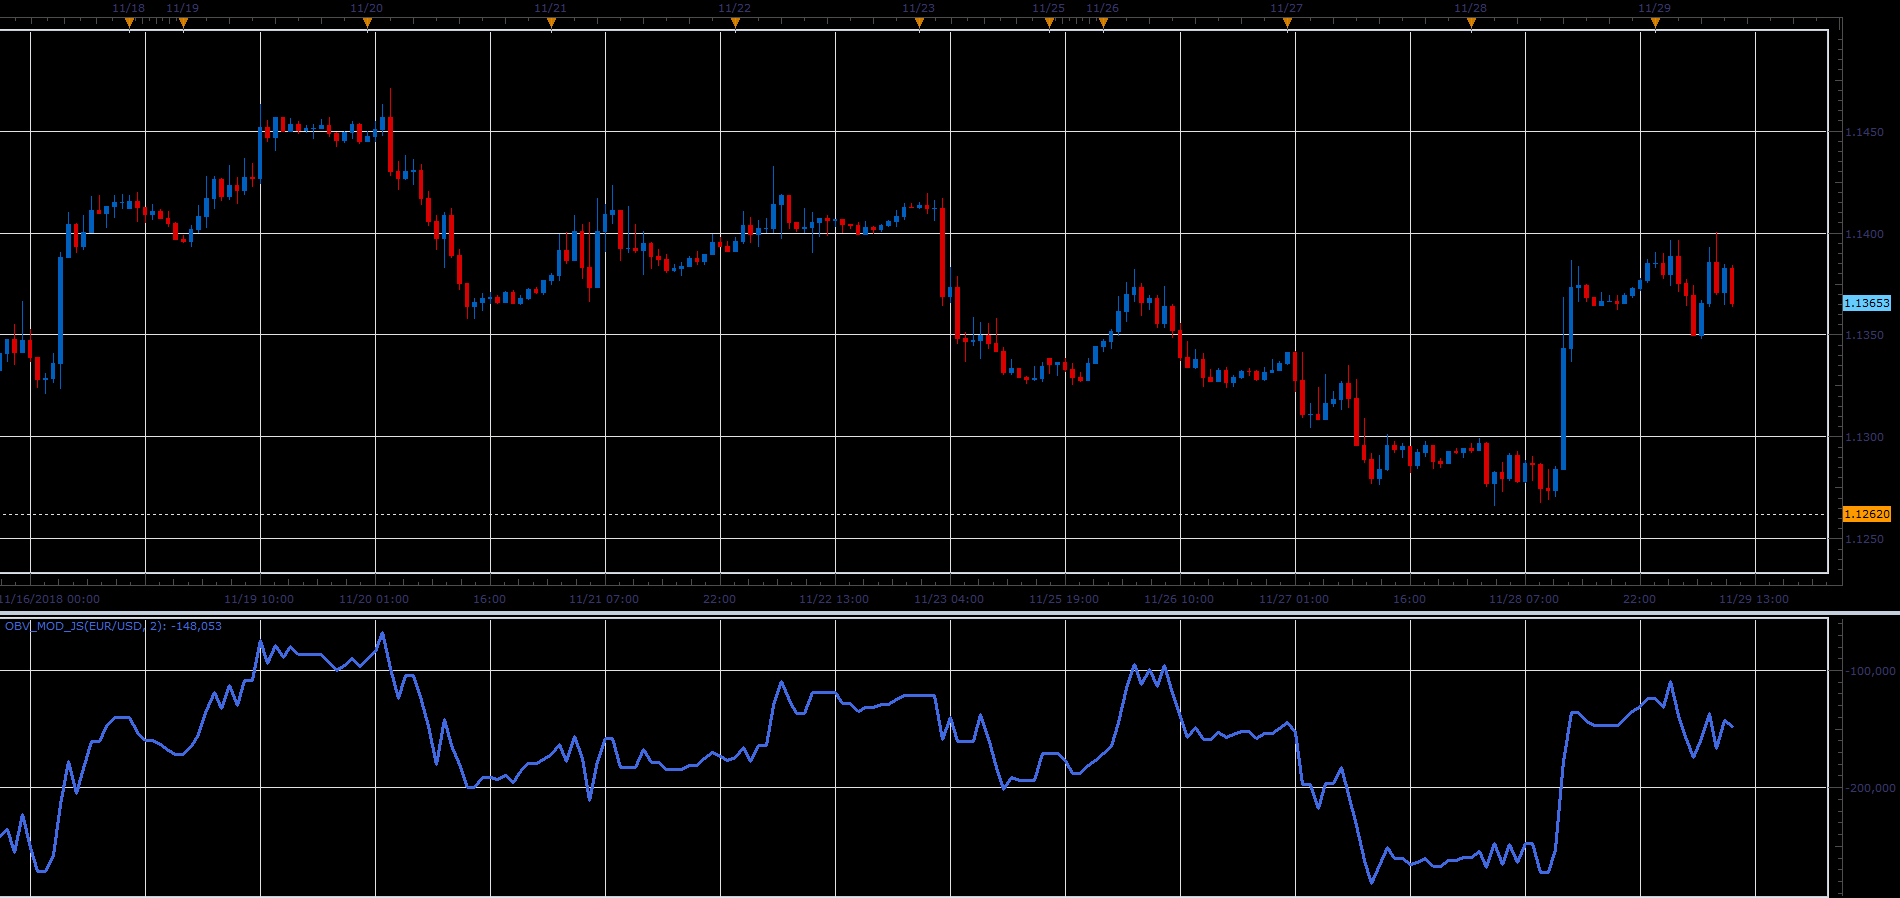Click the 1.1250 price axis value
The image size is (1900, 898).
point(1864,539)
